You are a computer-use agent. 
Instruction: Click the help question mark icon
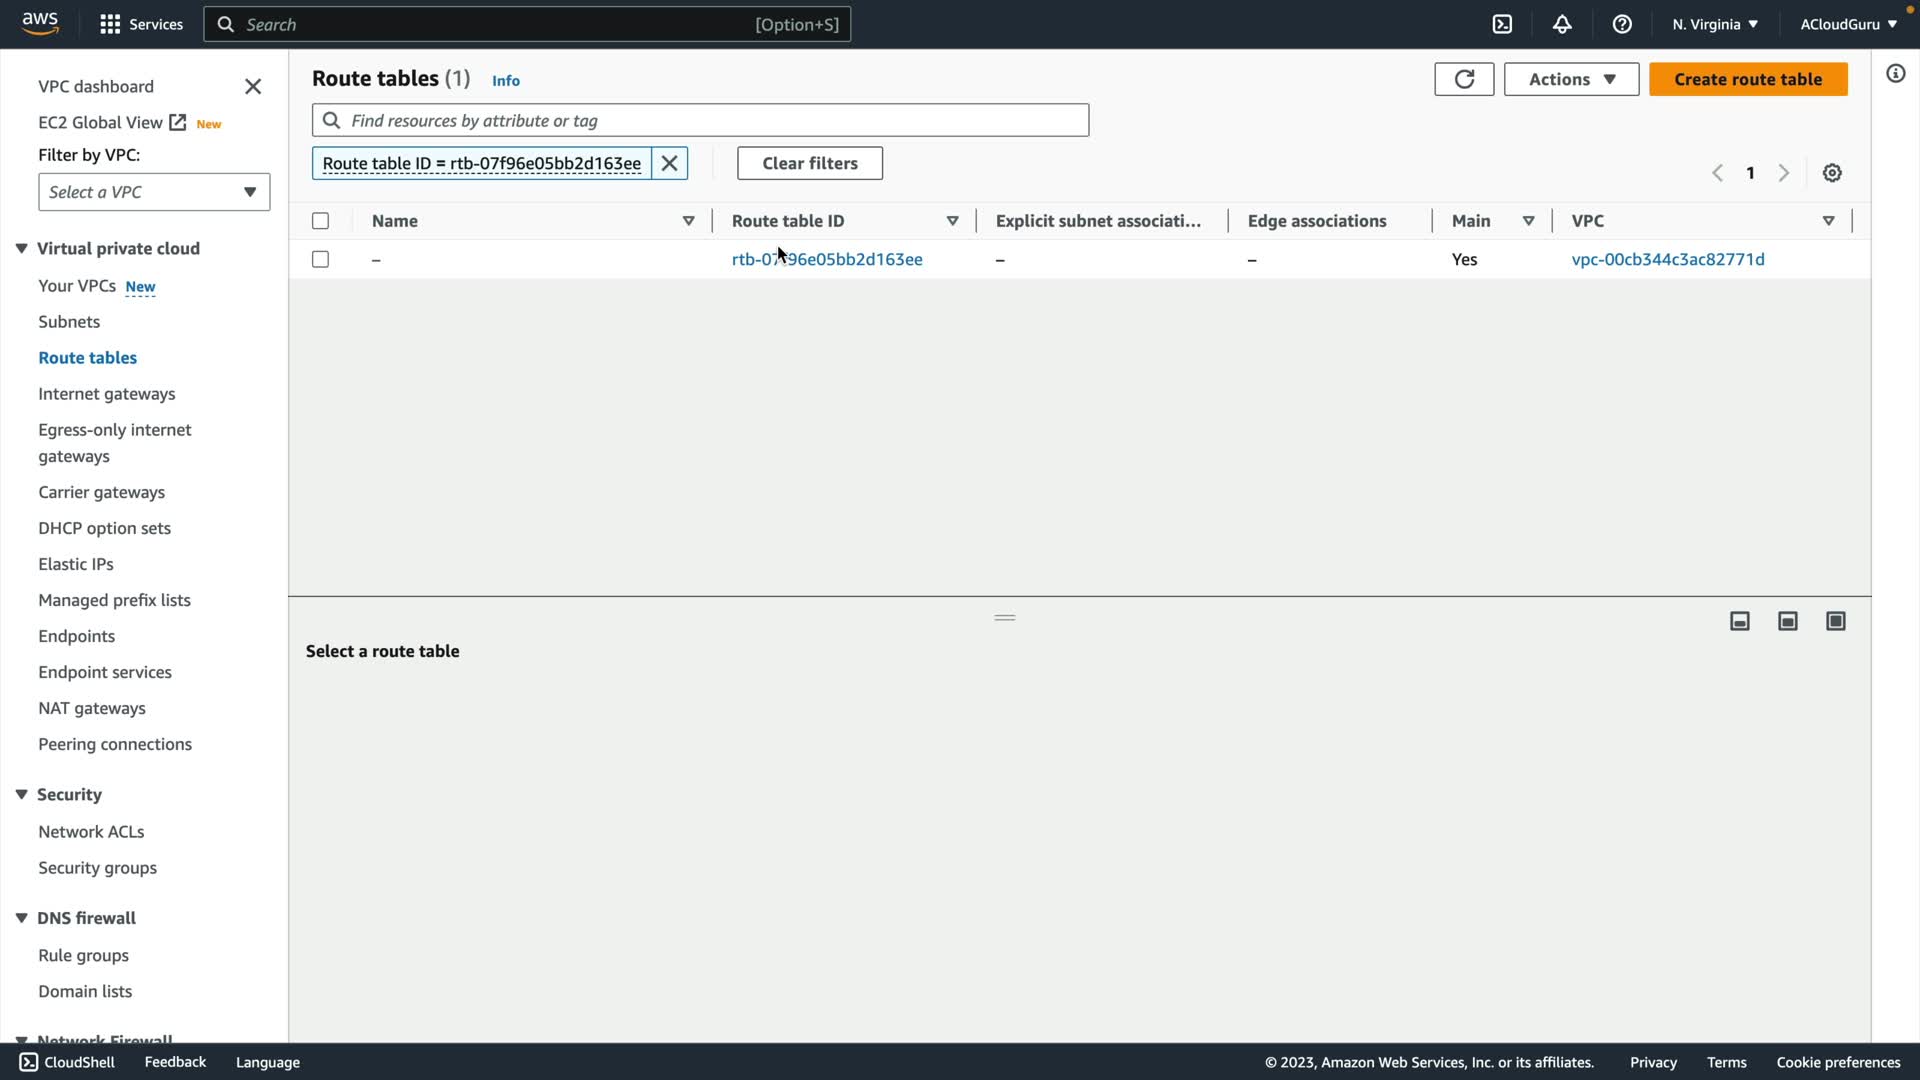(1622, 24)
